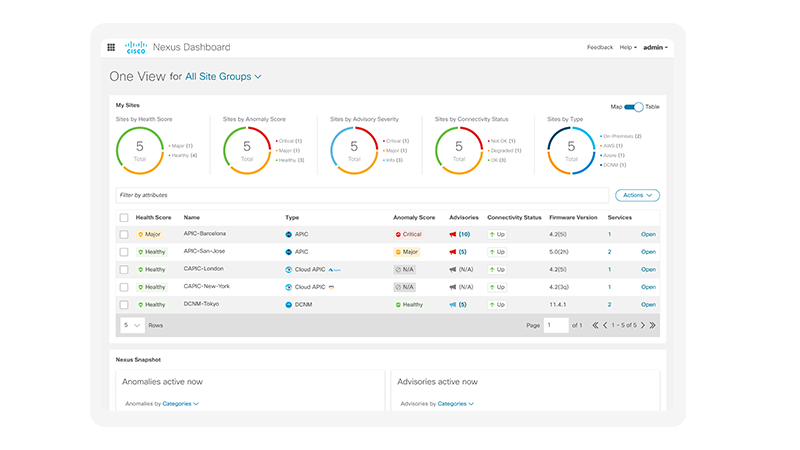Screen dimensions: 800x450
Task: Open the APIC-San-Jose site link
Action: [x=648, y=252]
